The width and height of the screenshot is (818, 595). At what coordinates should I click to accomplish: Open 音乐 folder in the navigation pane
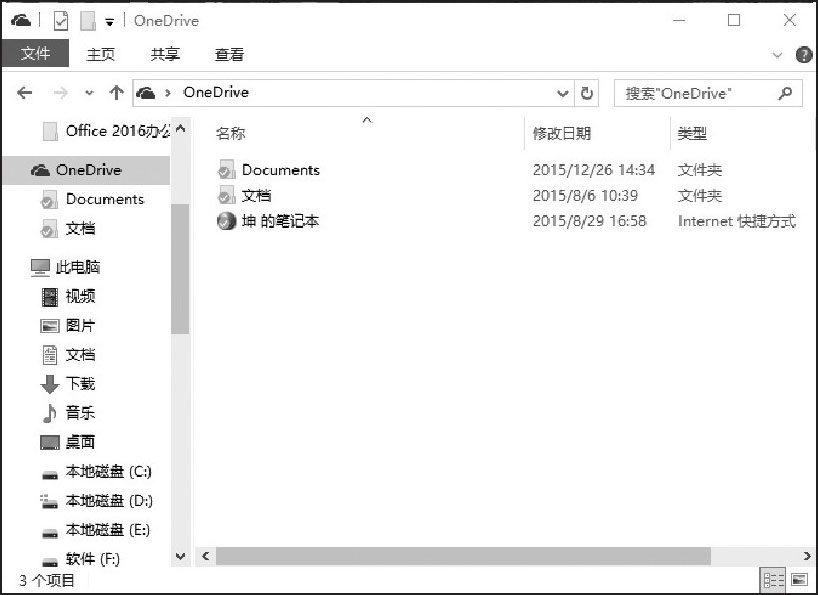click(68, 413)
